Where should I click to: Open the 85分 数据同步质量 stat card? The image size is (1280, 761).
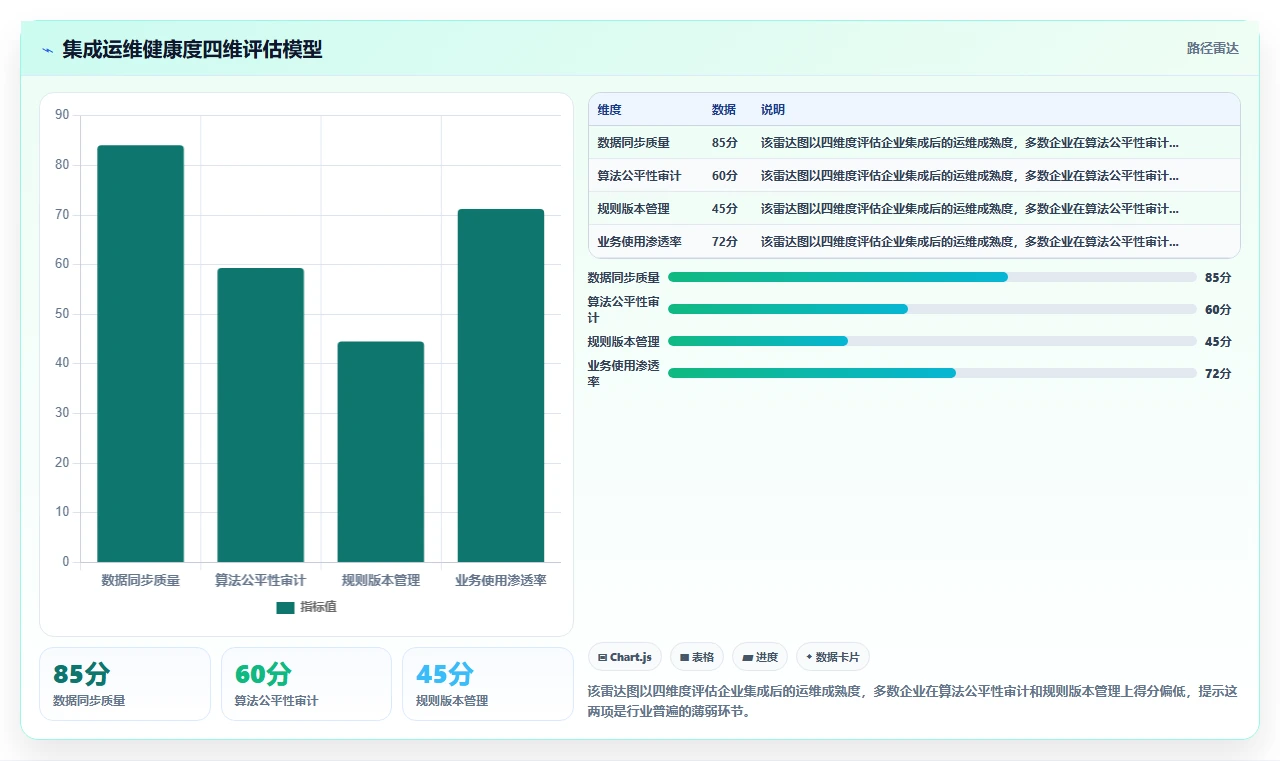pyautogui.click(x=125, y=684)
